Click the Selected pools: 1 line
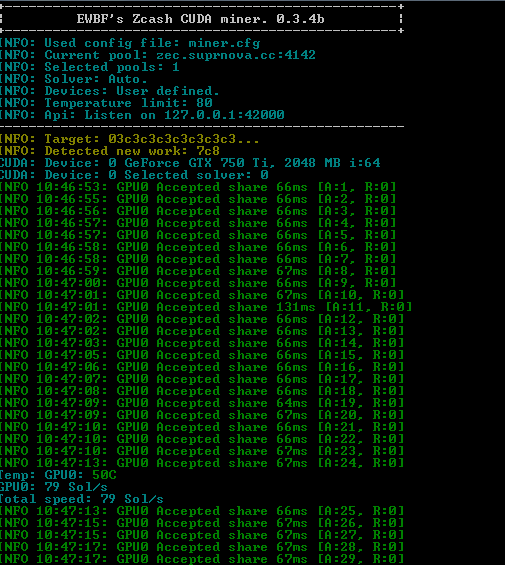 [89, 67]
